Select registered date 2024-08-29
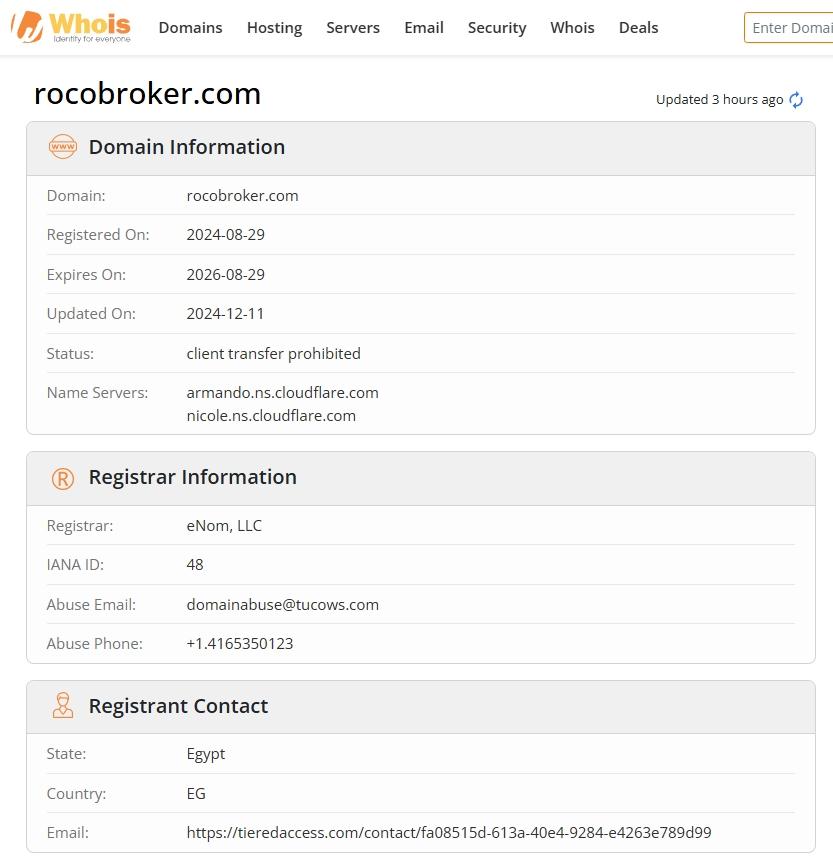 (x=226, y=235)
